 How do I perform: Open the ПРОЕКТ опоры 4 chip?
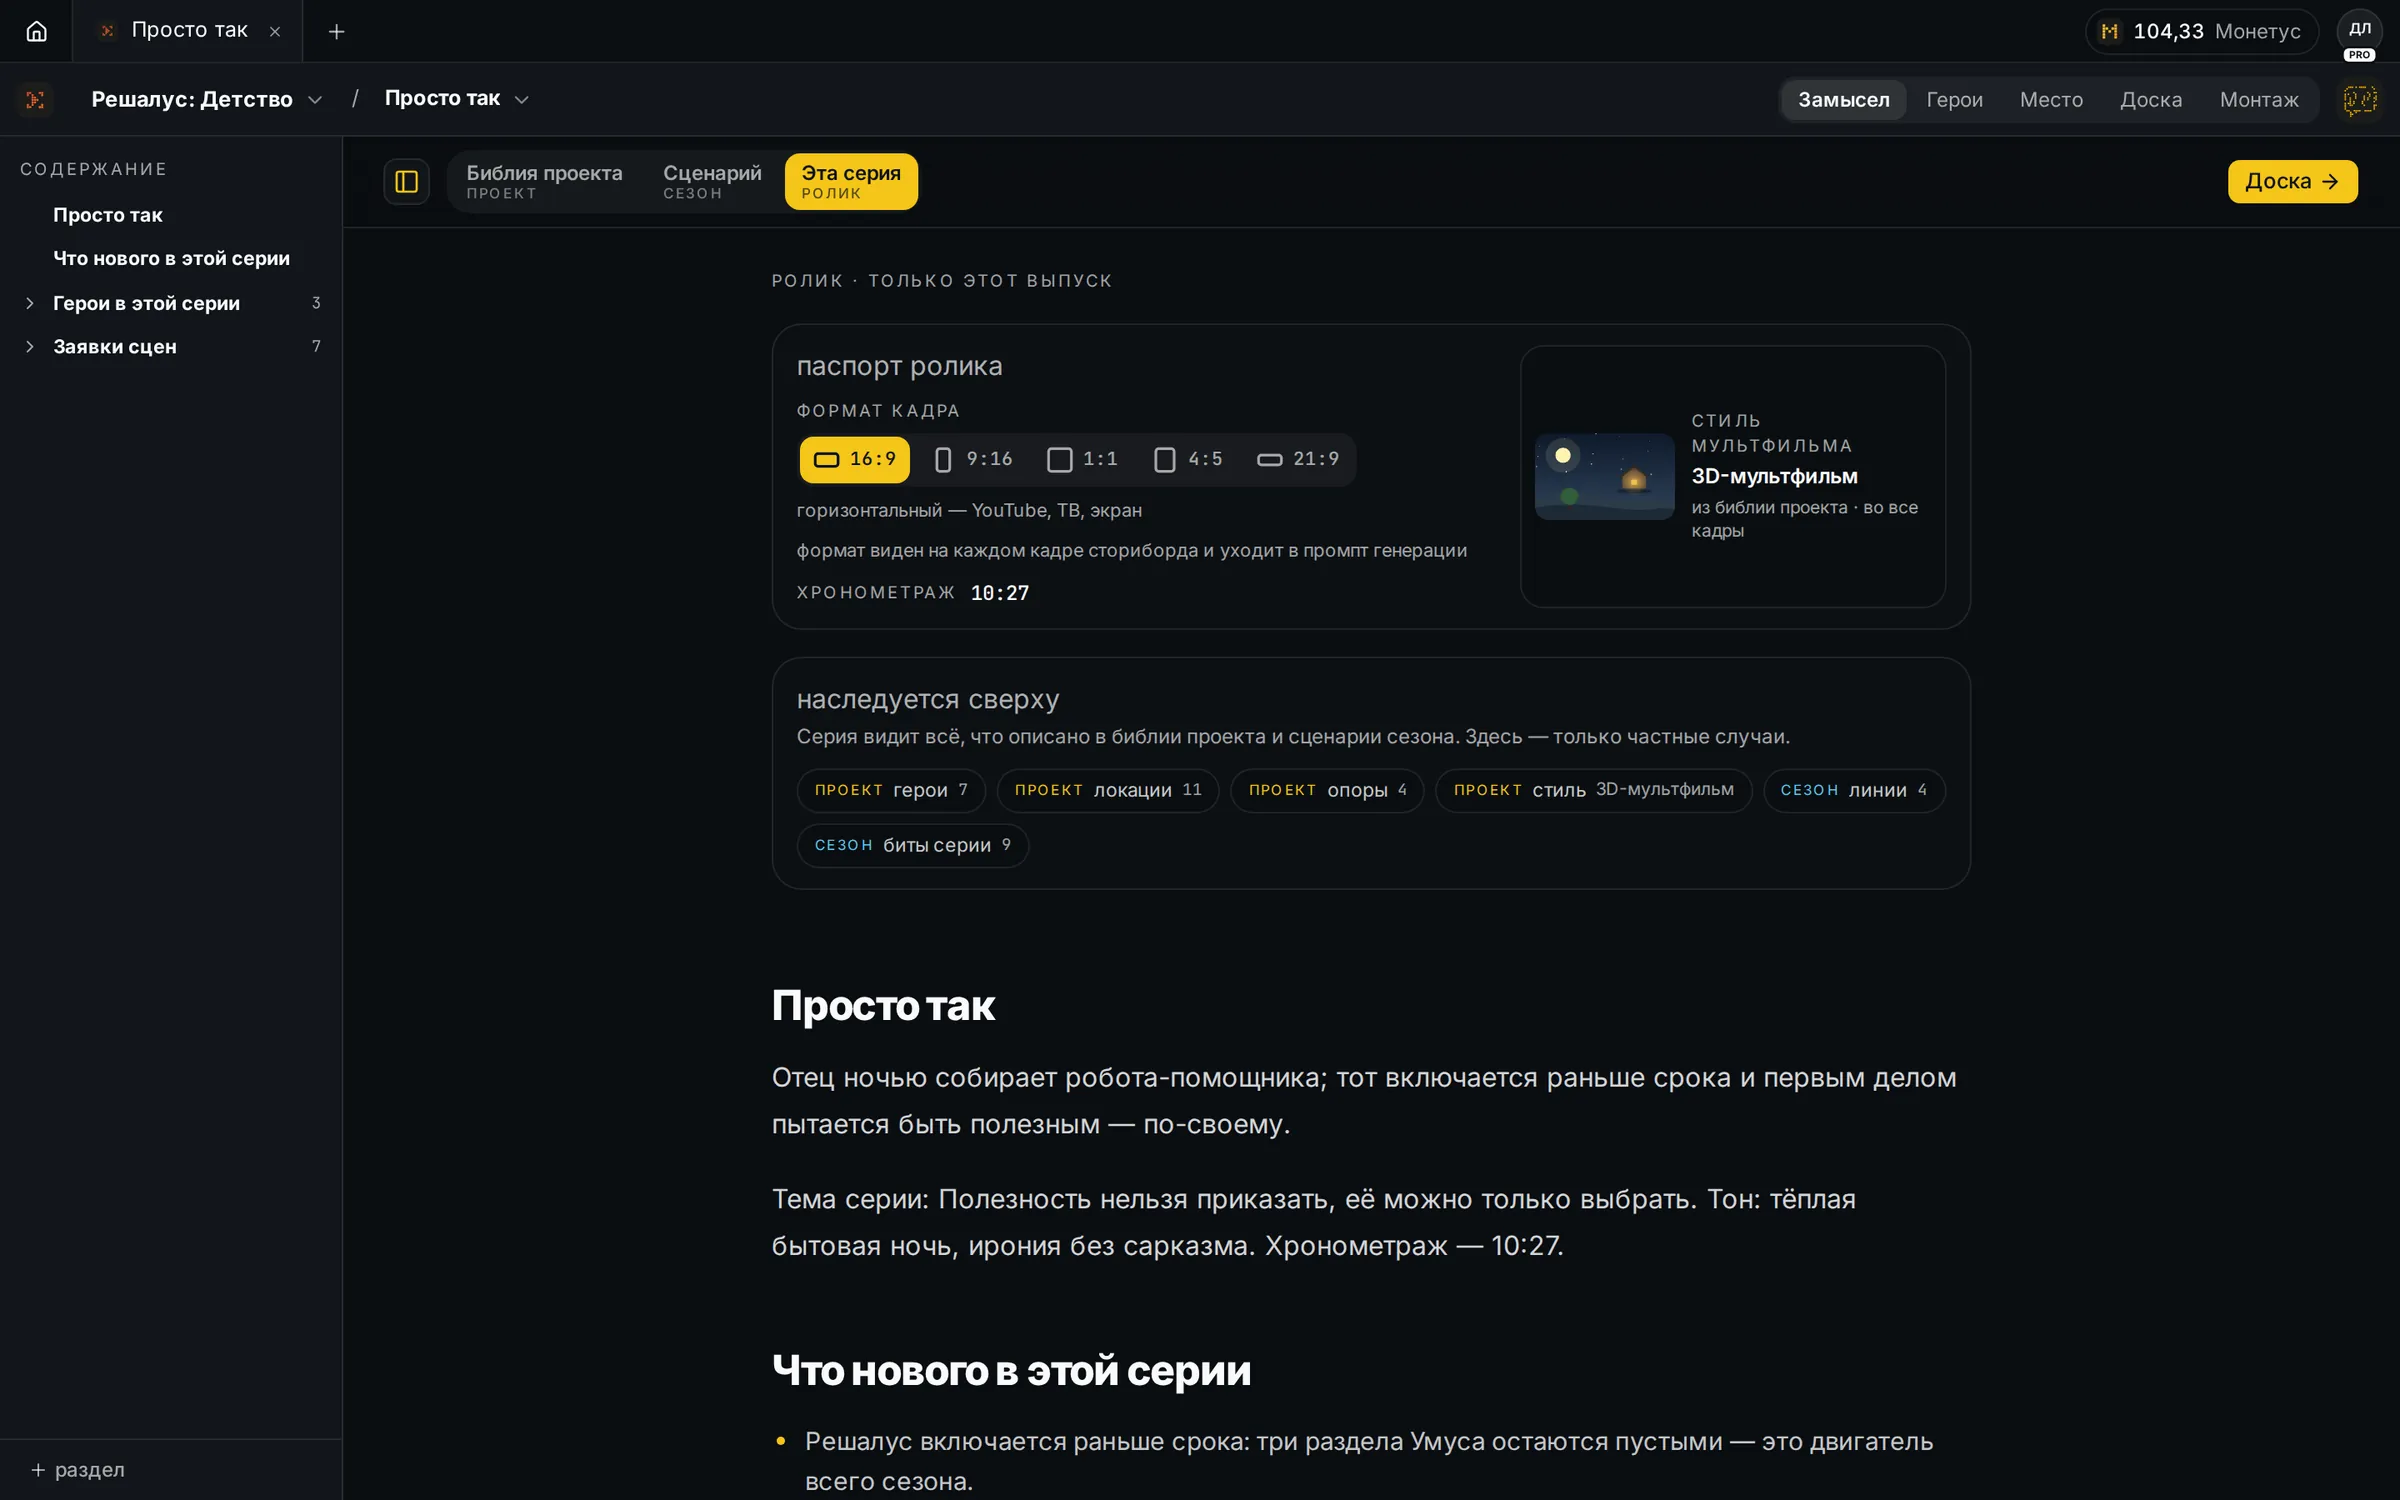[x=1327, y=790]
